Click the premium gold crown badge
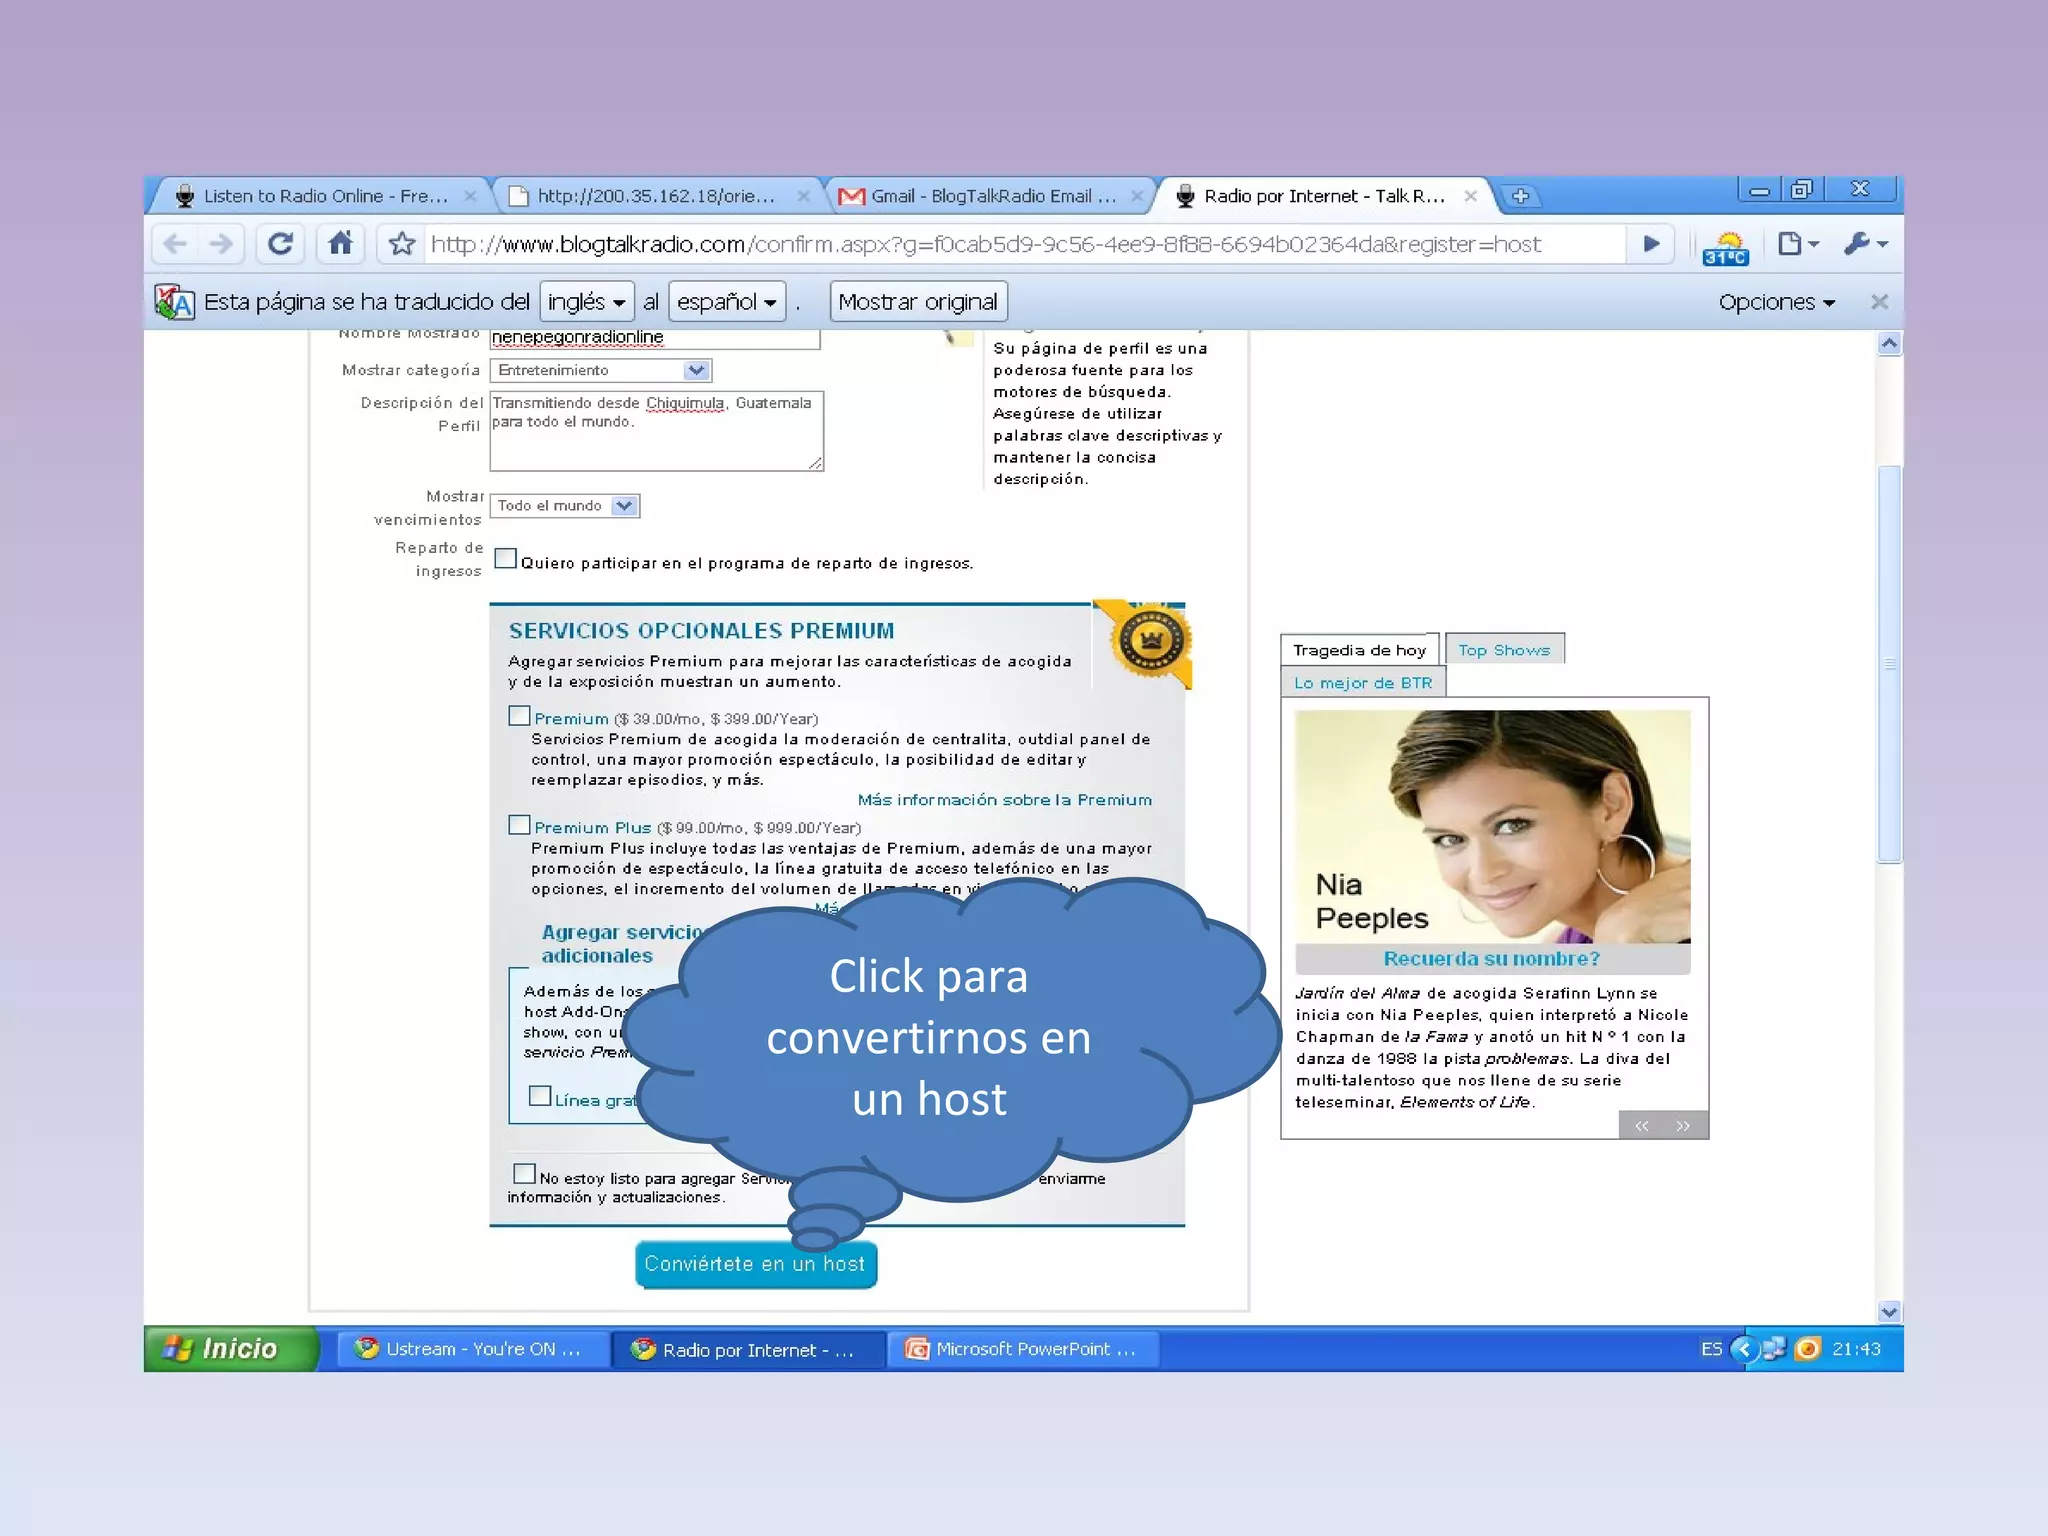This screenshot has width=2048, height=1536. [x=1150, y=641]
